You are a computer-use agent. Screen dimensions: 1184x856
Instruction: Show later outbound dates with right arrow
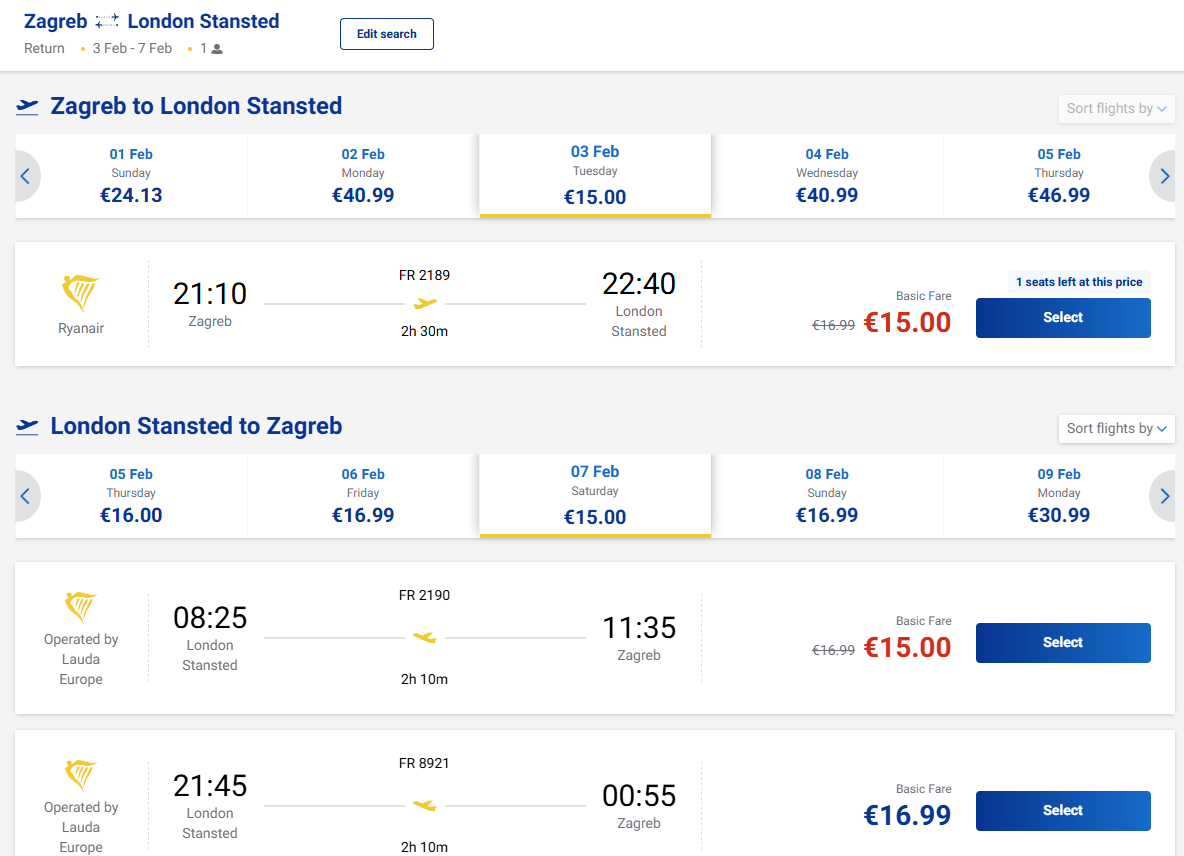pos(1163,176)
